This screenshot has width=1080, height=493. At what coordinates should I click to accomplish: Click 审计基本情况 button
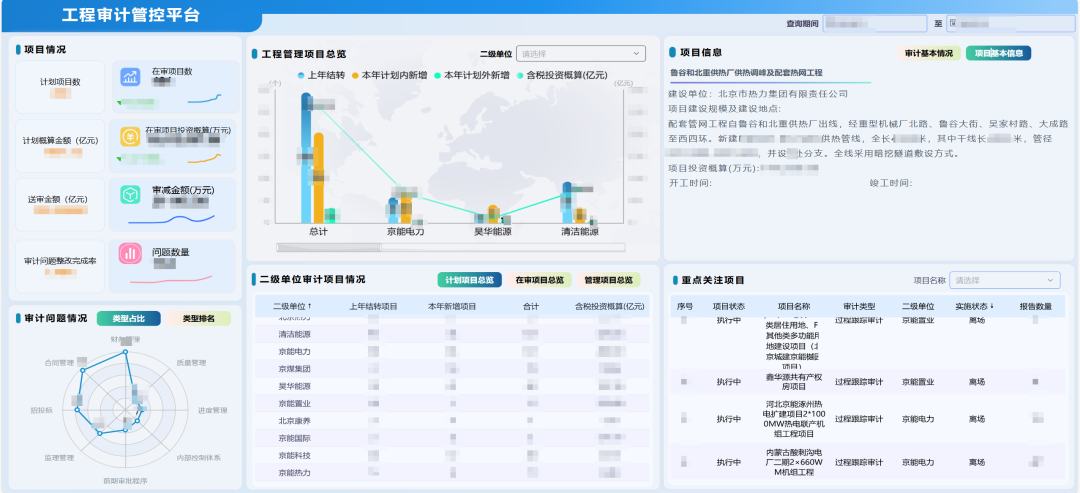coord(929,53)
